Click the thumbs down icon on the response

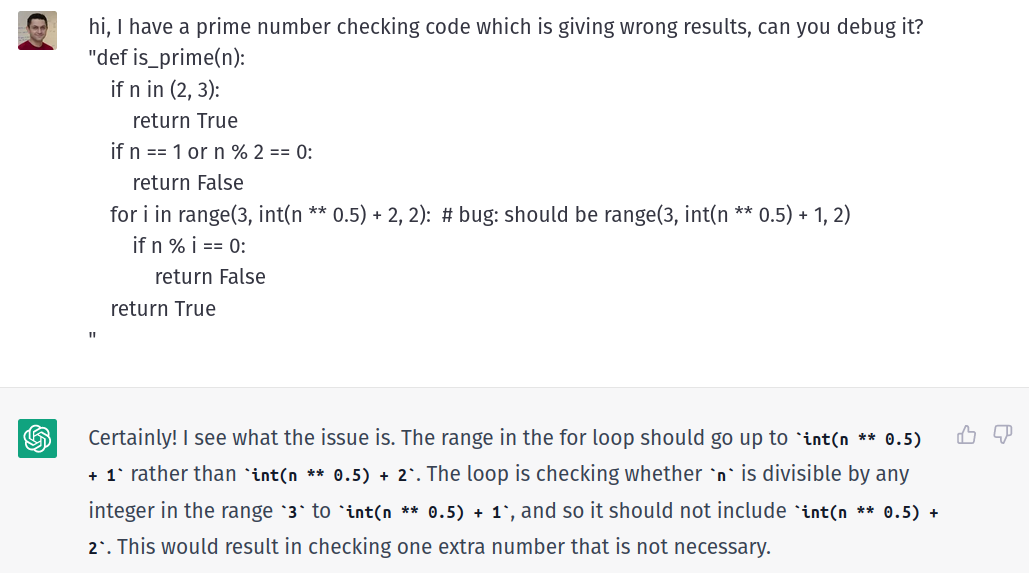pyautogui.click(x=1003, y=435)
